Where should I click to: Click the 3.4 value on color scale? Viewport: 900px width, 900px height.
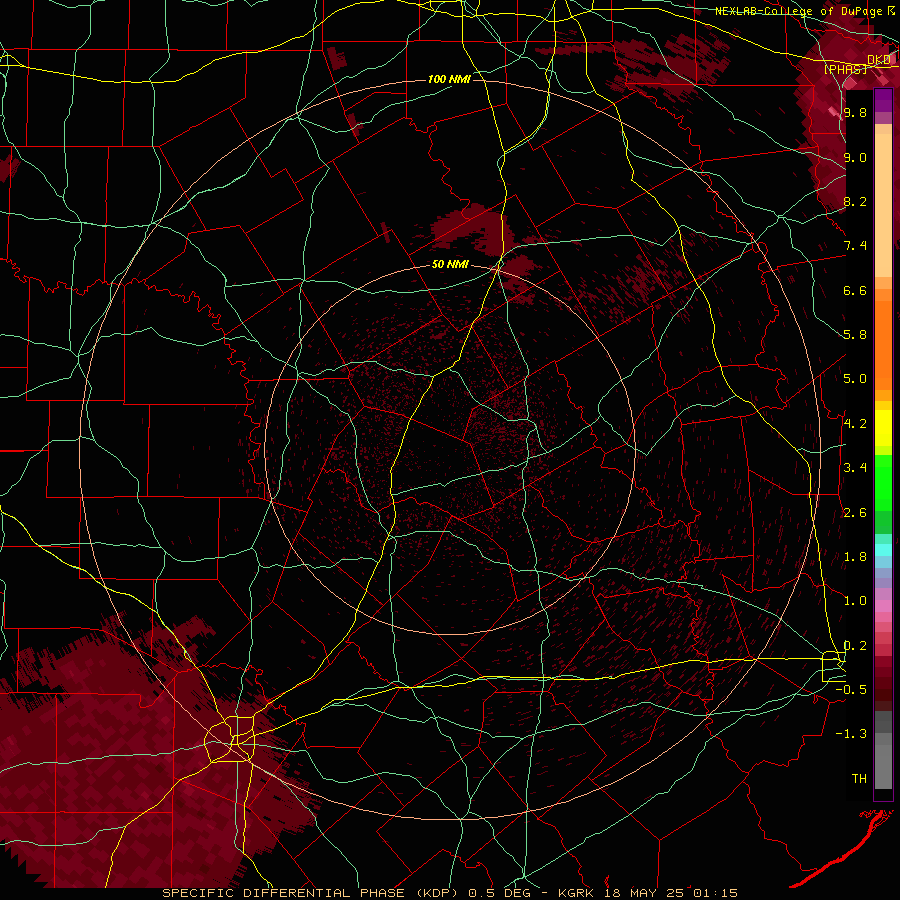tap(855, 468)
